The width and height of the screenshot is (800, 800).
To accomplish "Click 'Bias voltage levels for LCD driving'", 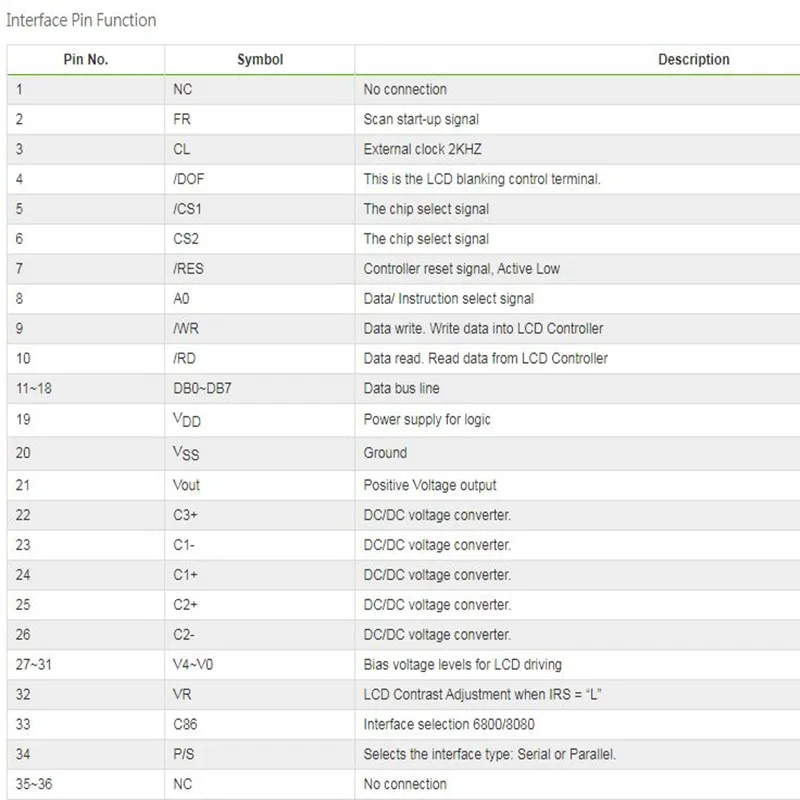I will pos(462,665).
